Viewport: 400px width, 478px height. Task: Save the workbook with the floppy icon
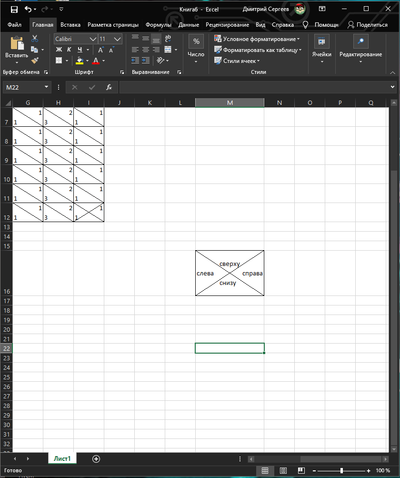14,9
